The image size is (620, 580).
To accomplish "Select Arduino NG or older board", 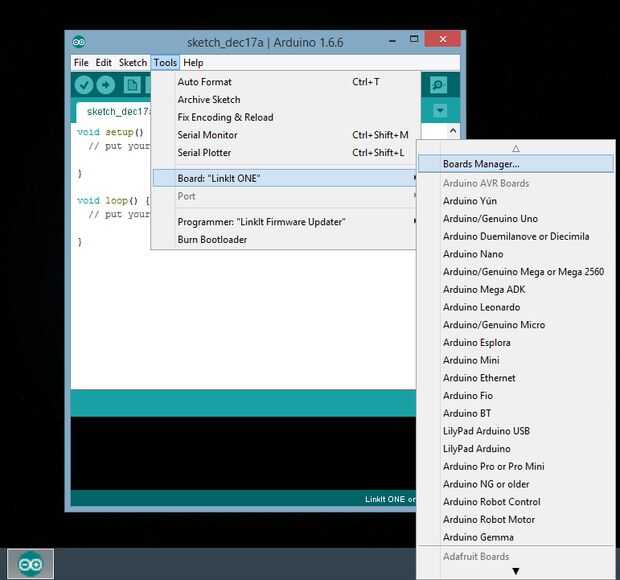I will point(516,484).
